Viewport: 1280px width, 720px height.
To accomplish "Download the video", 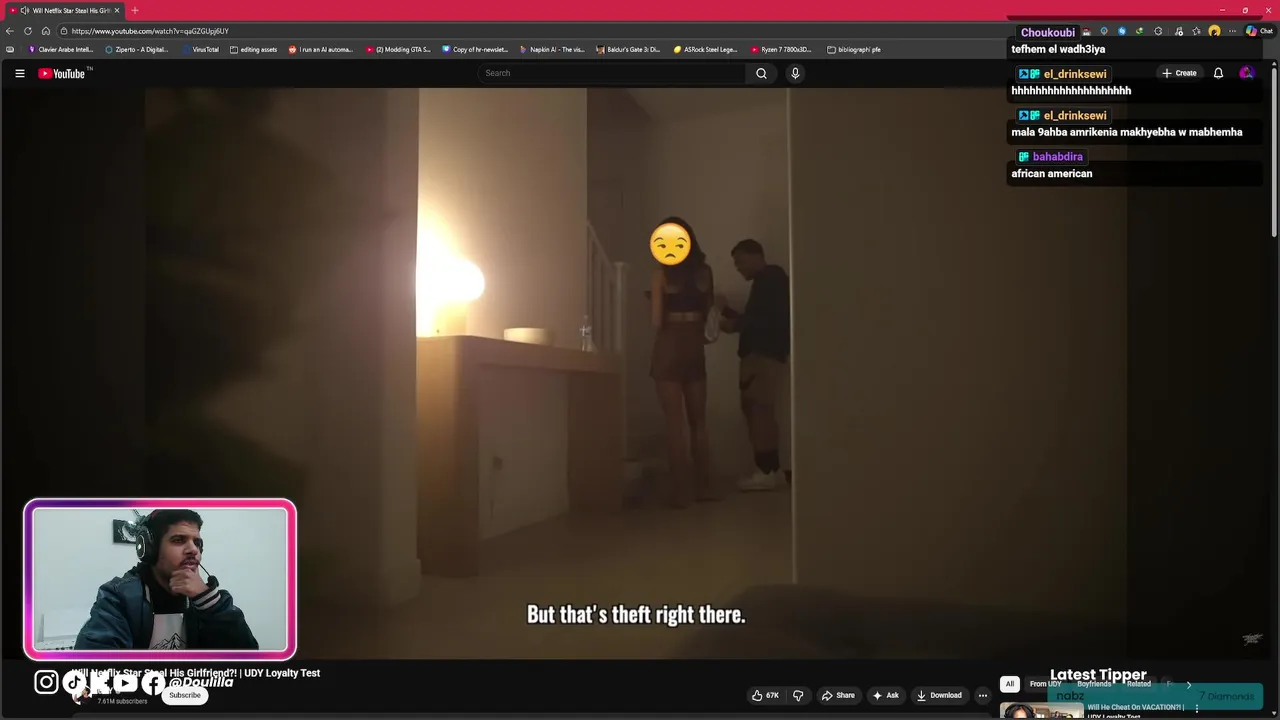I will coord(939,695).
